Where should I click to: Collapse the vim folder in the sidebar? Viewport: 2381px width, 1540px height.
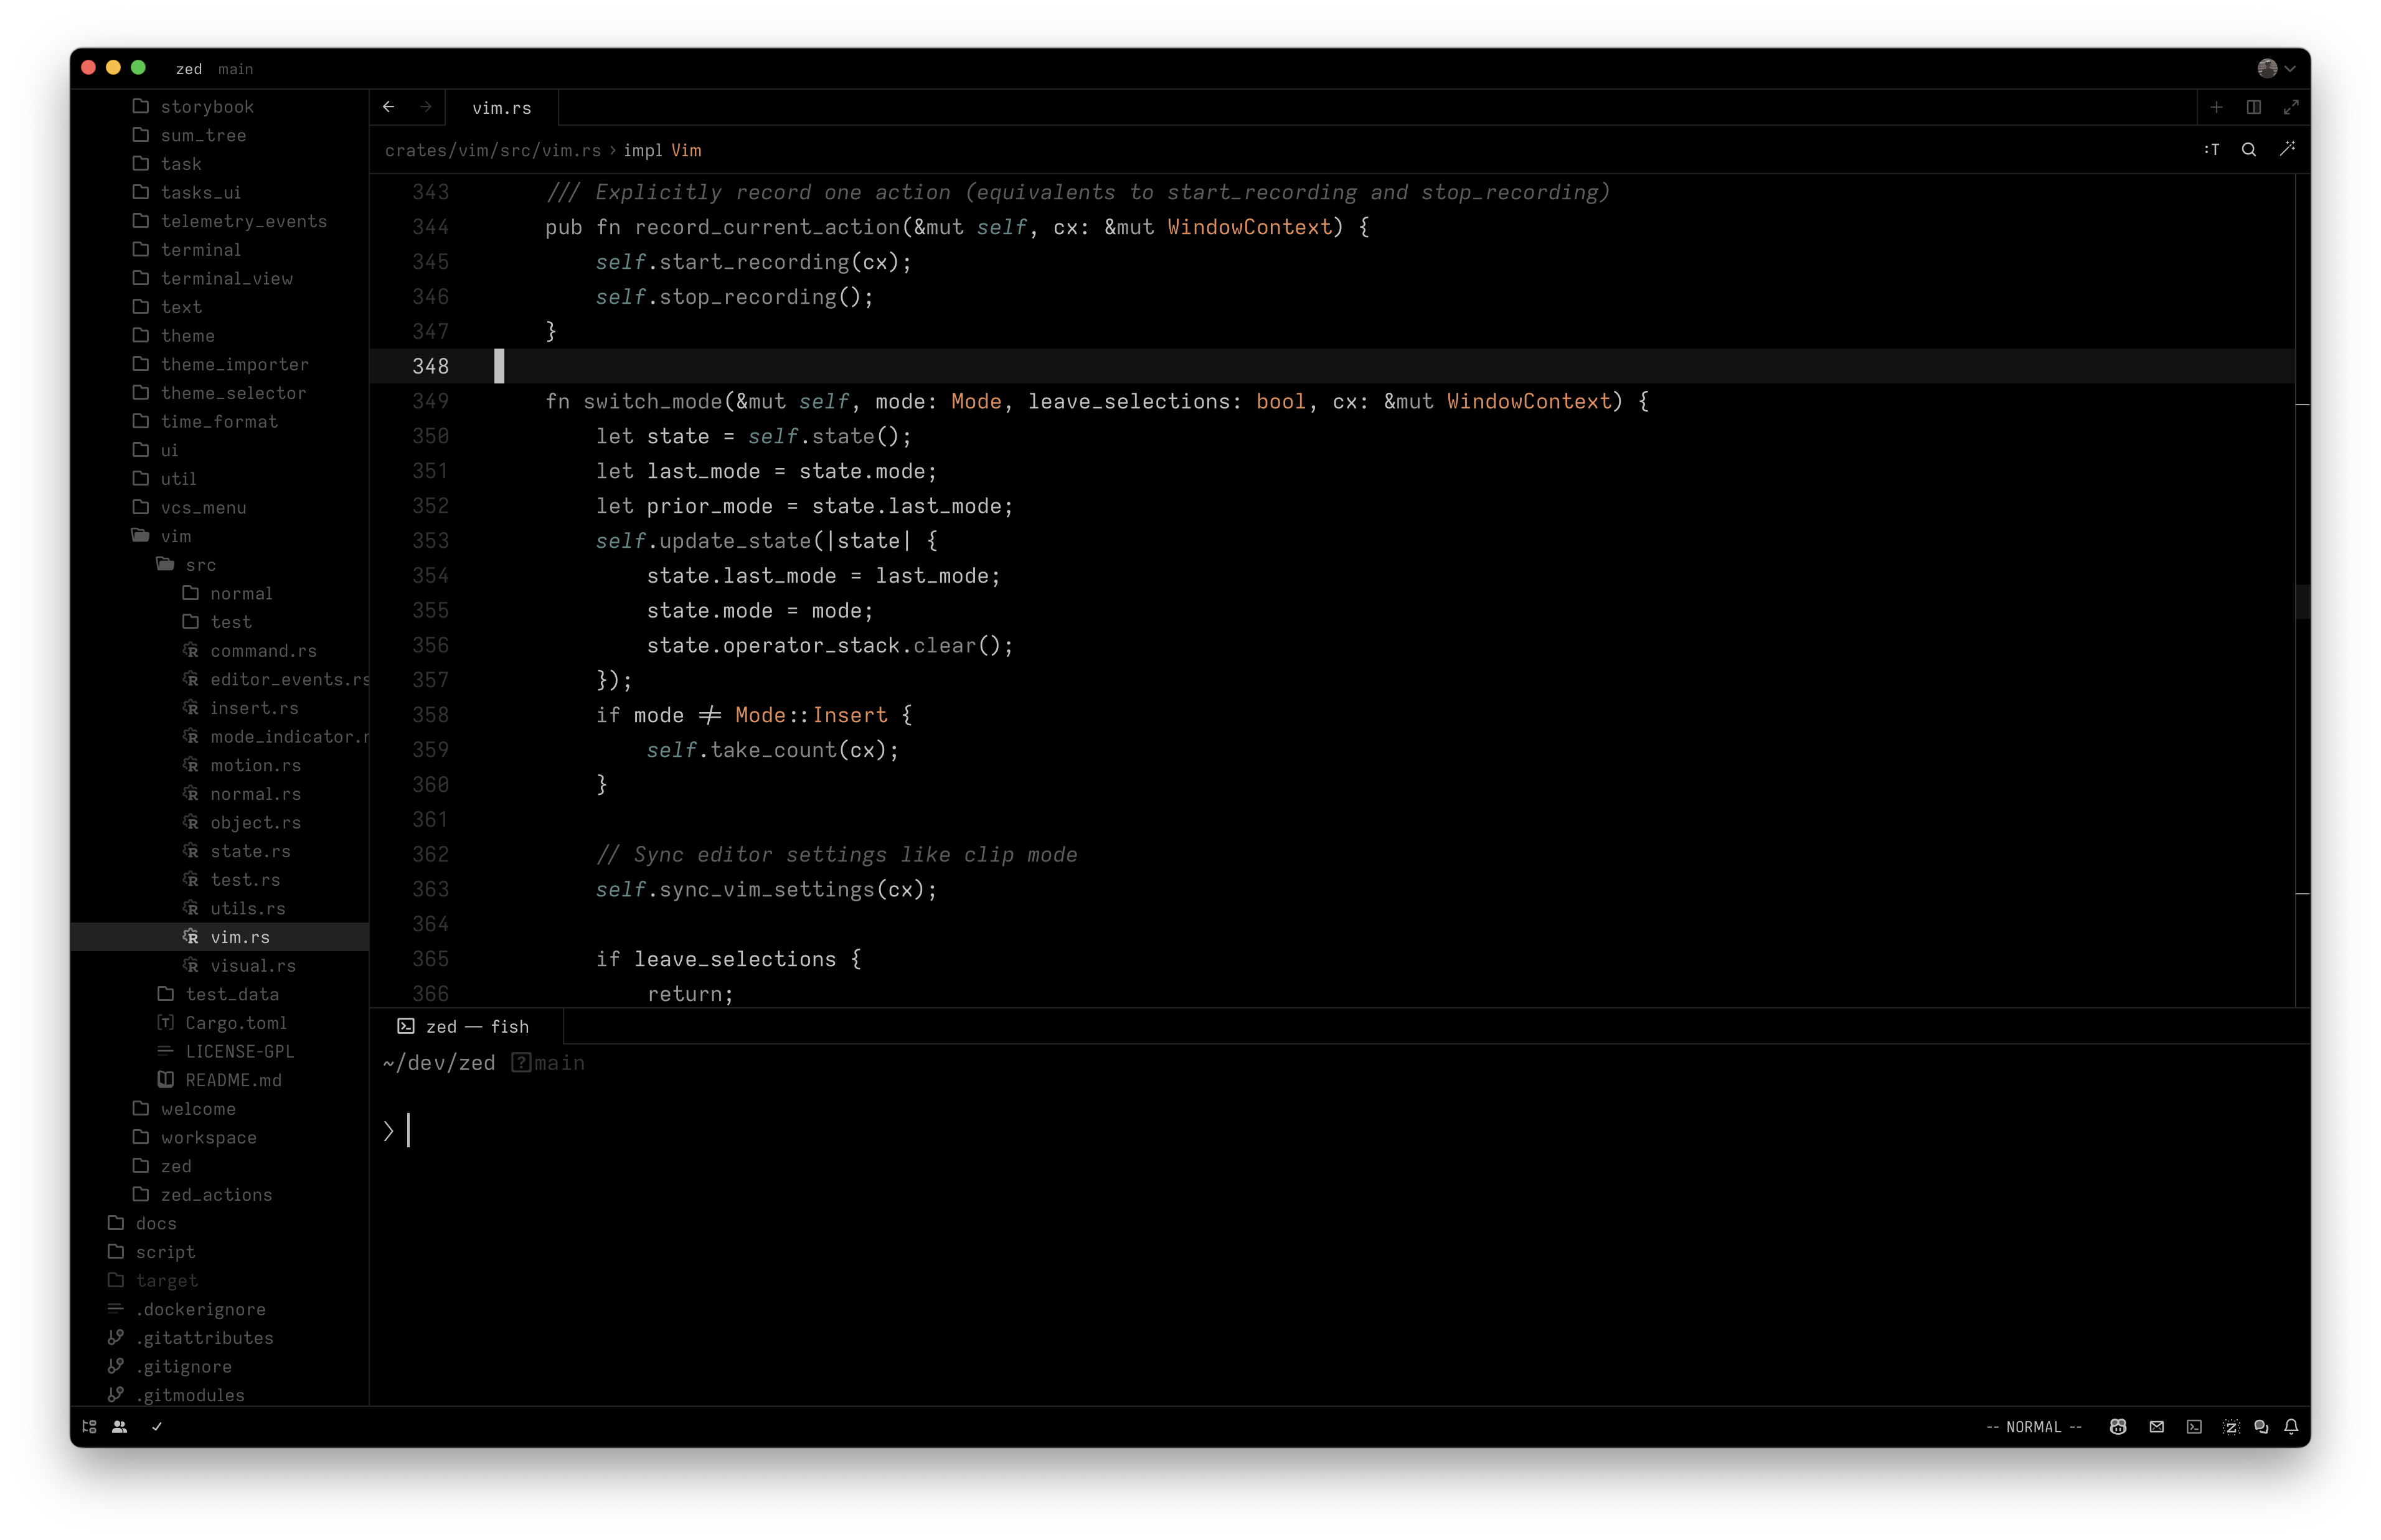pos(177,536)
